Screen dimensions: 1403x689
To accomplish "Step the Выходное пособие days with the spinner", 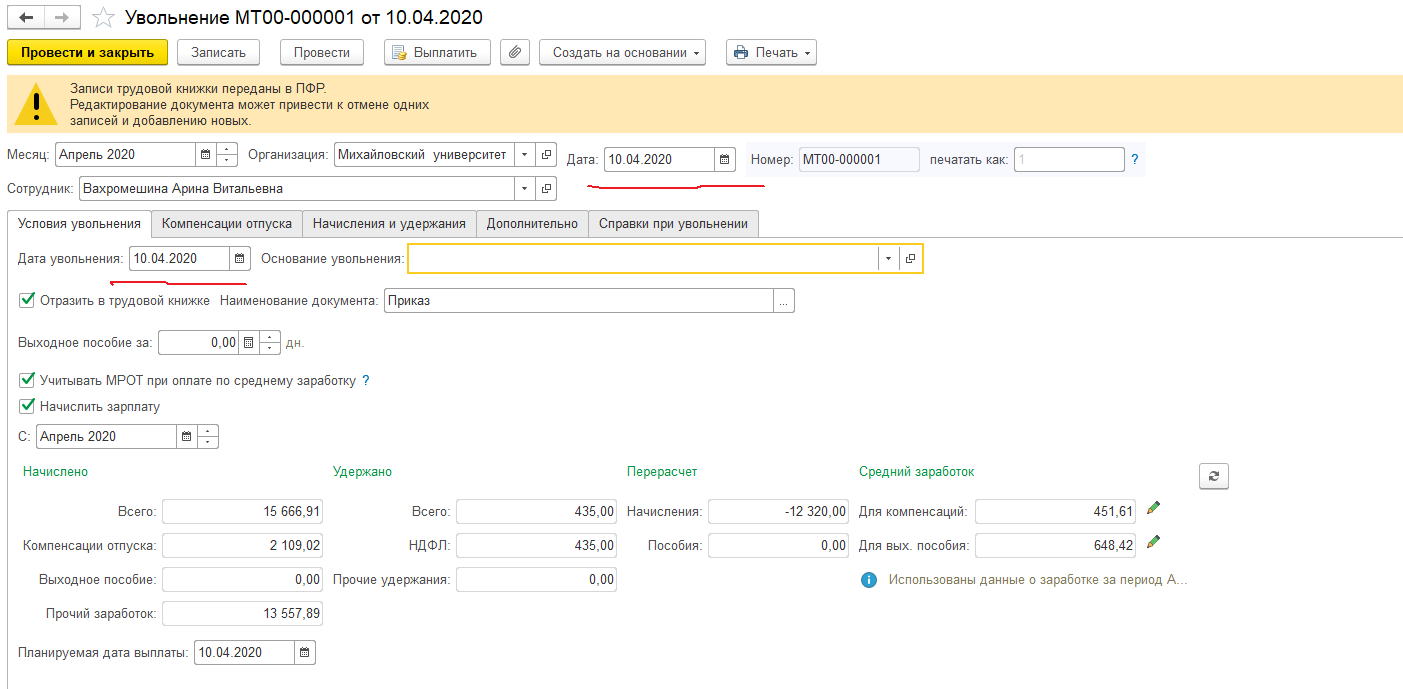I will coord(270,342).
